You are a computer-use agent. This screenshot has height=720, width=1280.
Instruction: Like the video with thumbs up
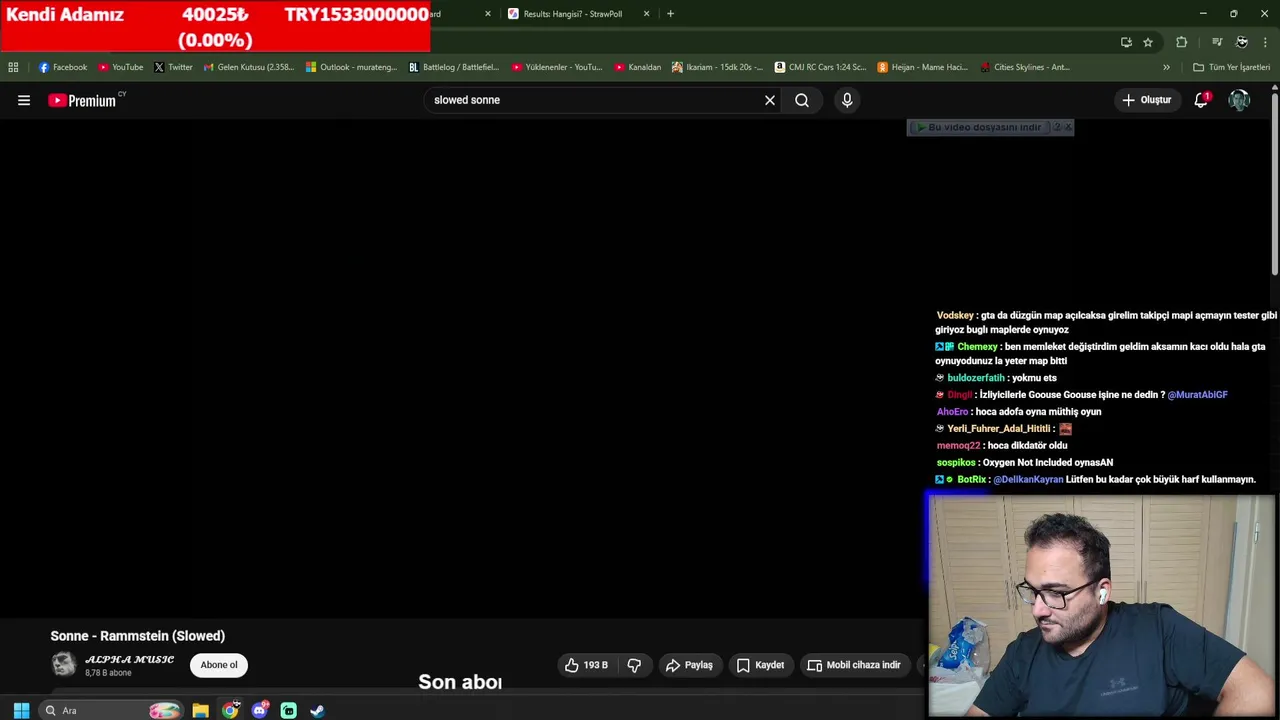pyautogui.click(x=586, y=665)
